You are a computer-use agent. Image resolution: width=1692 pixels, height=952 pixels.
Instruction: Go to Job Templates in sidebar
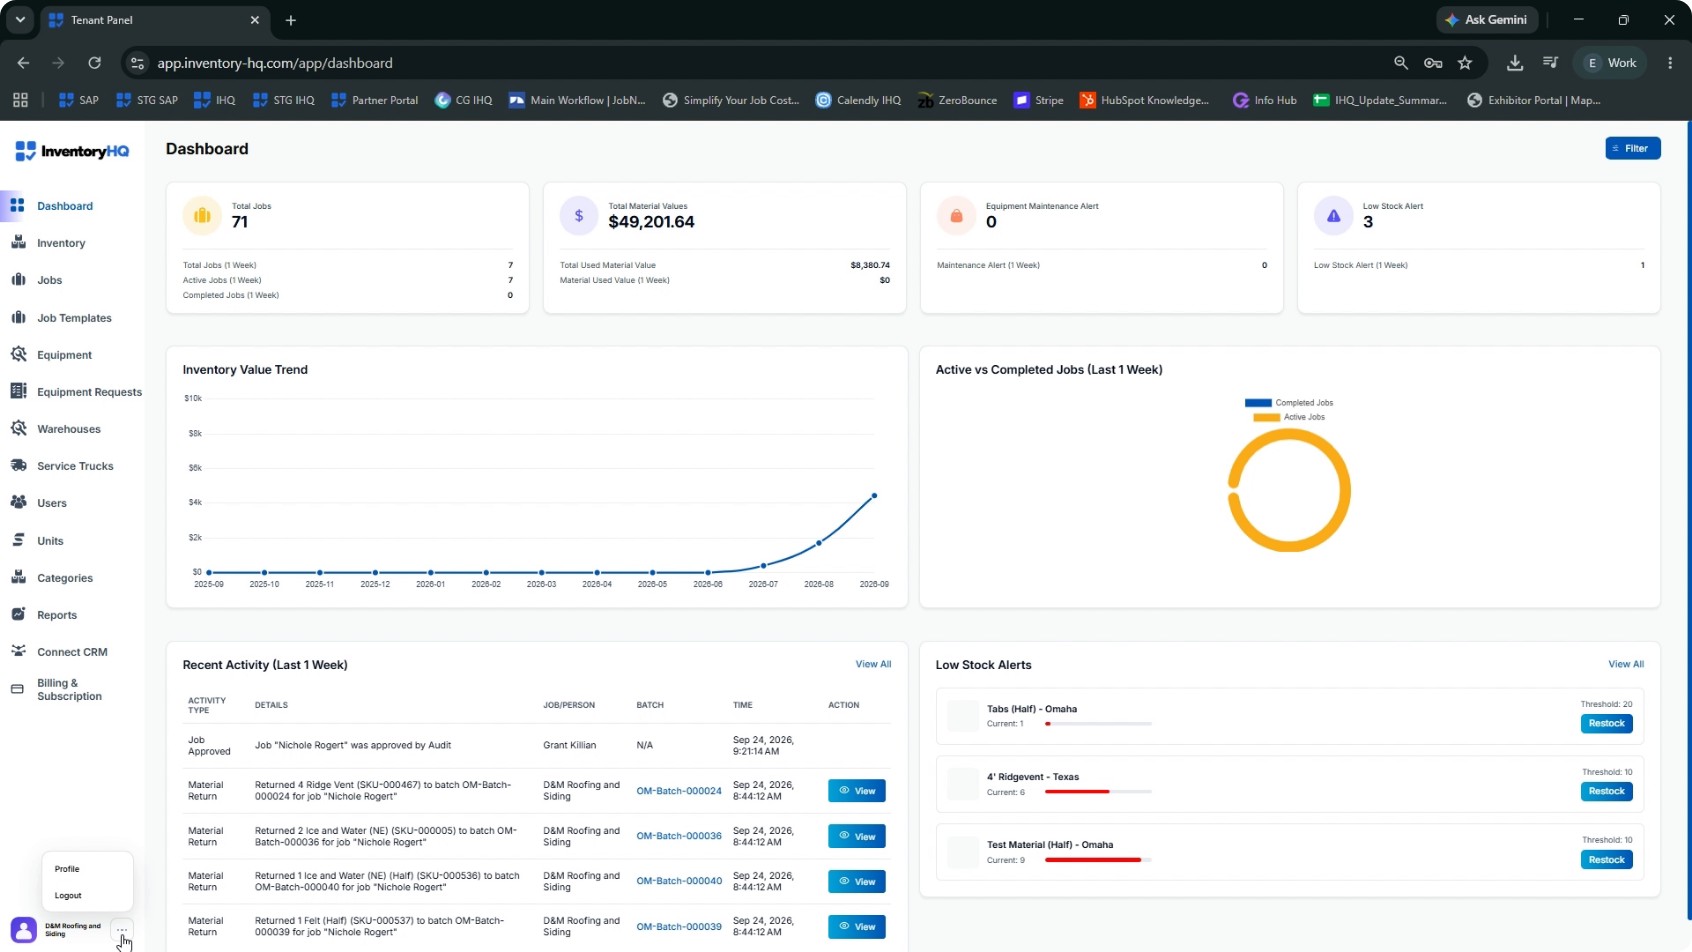tap(74, 318)
